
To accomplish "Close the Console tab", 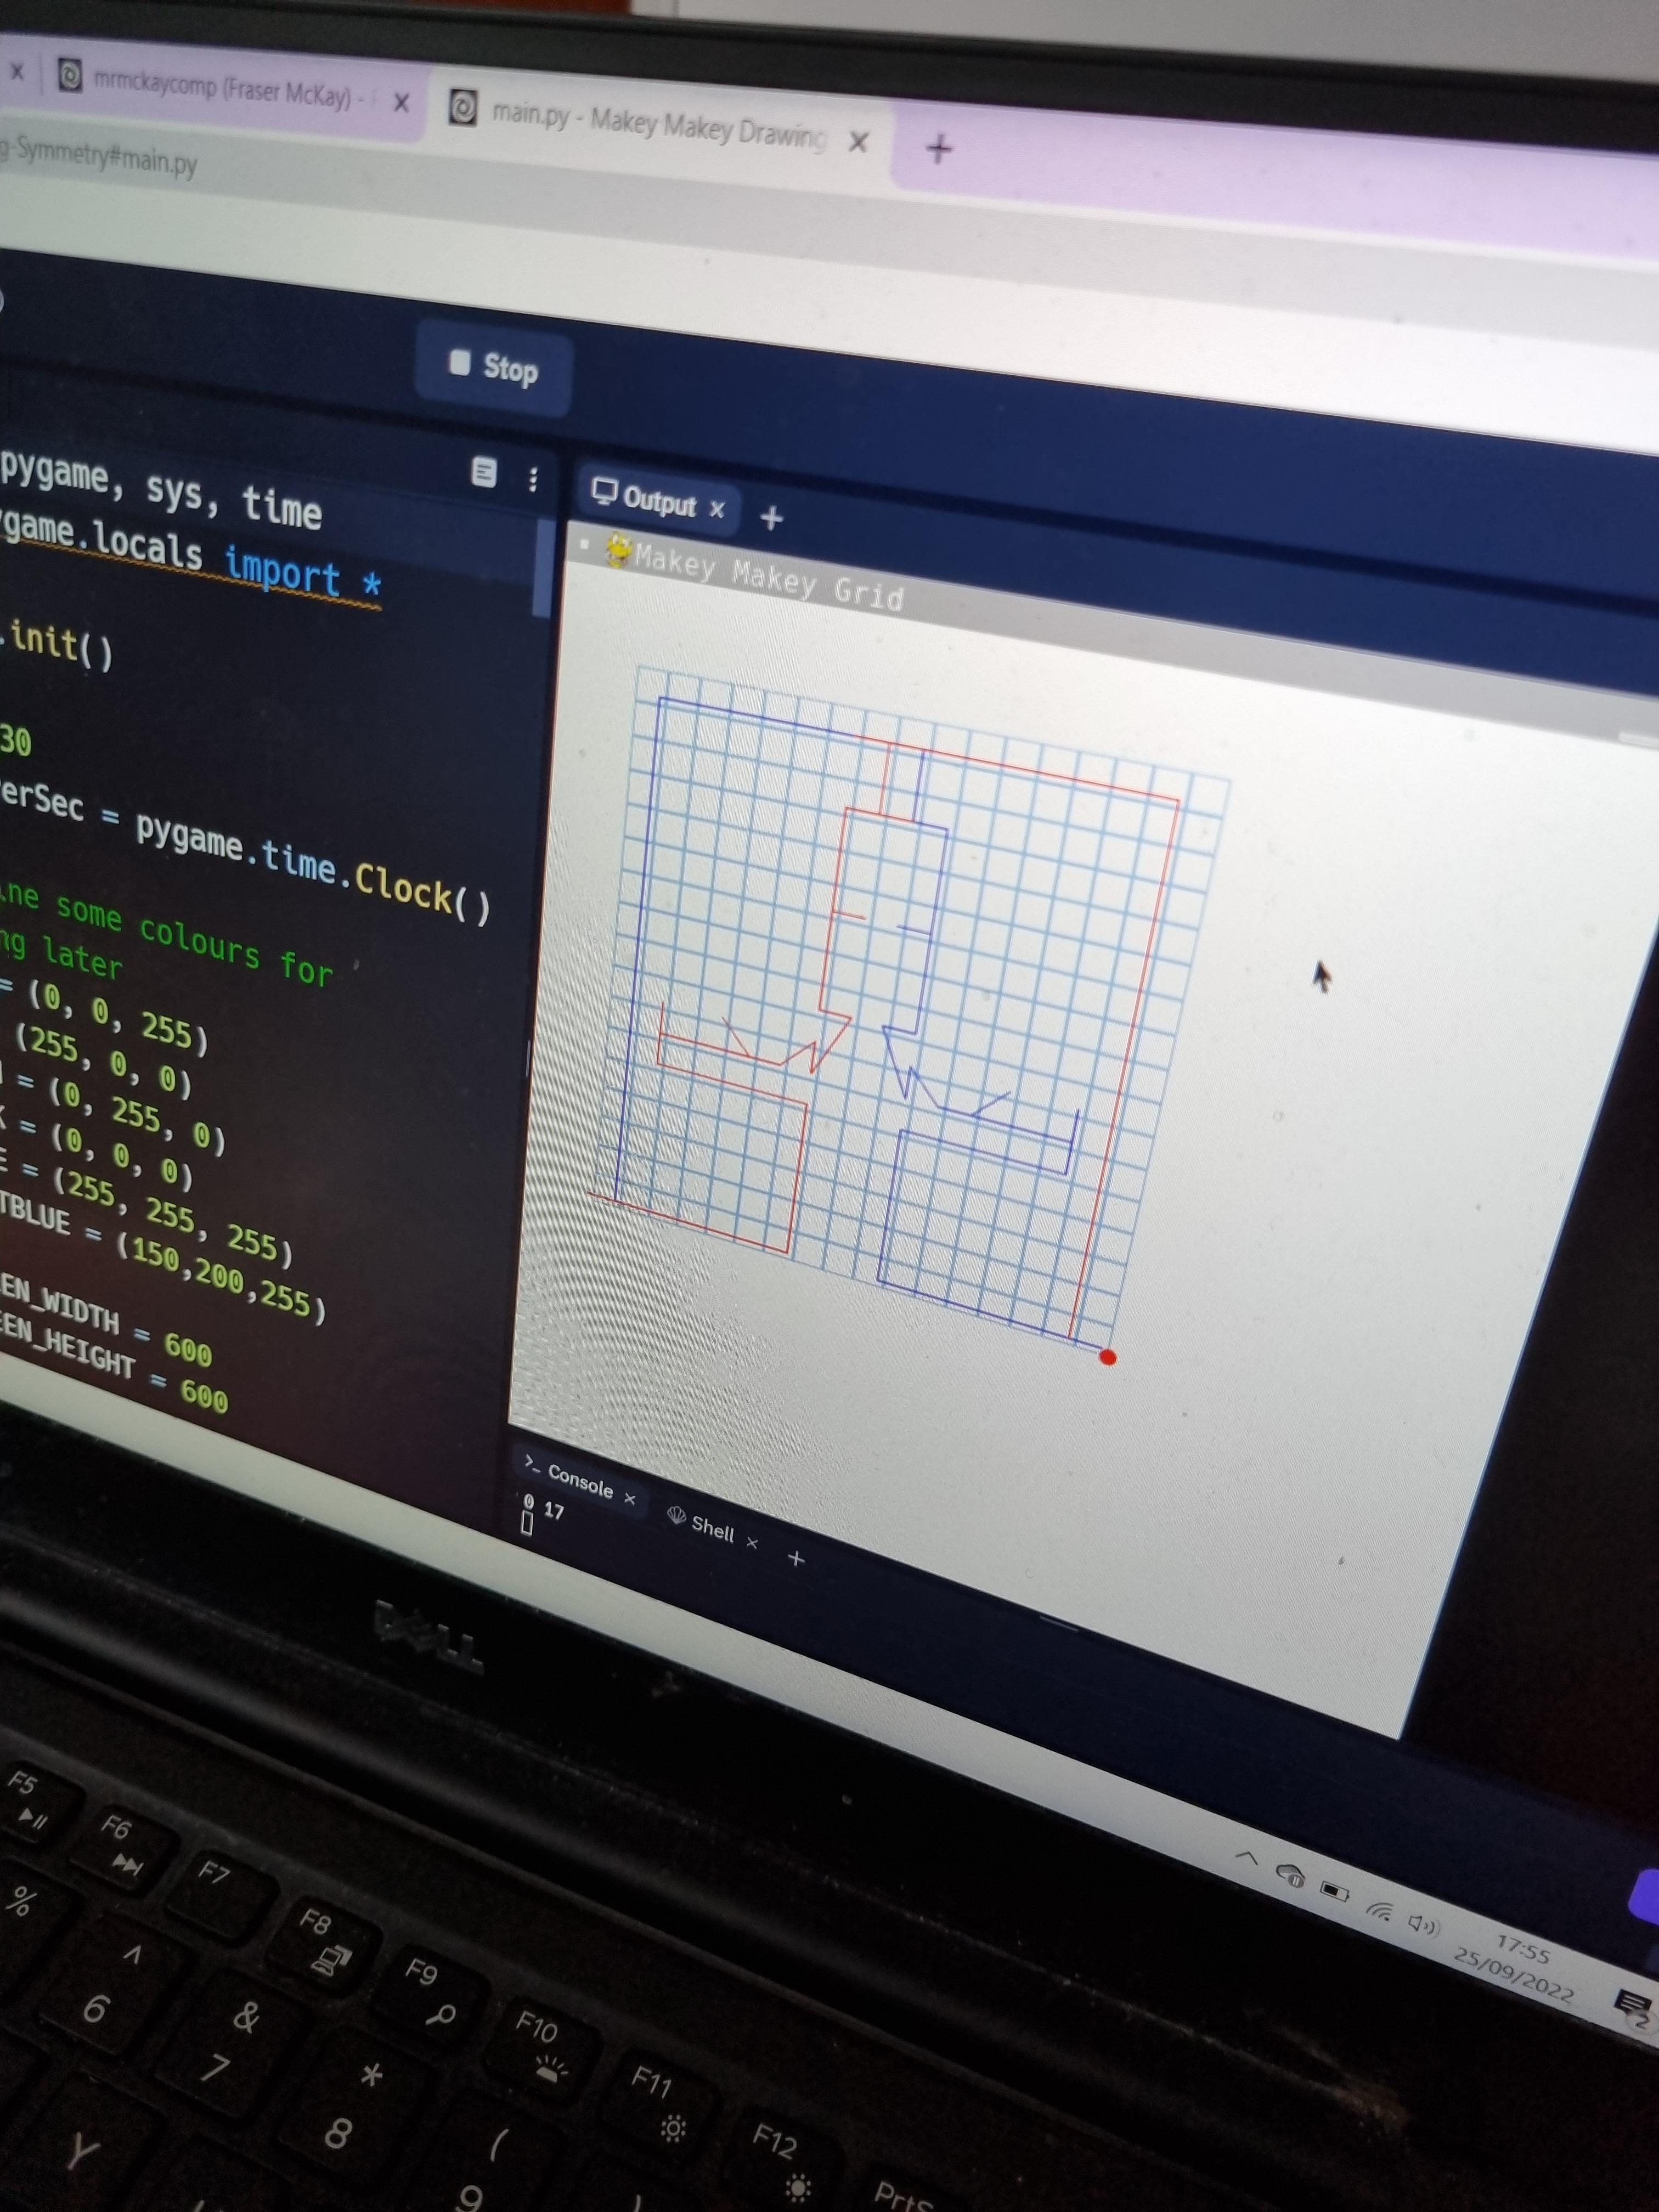I will click(x=630, y=1498).
